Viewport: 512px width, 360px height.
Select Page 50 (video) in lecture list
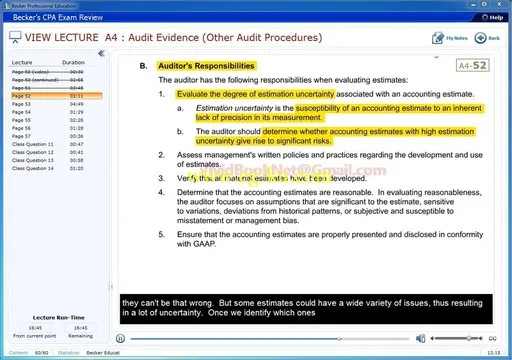(x=48, y=72)
